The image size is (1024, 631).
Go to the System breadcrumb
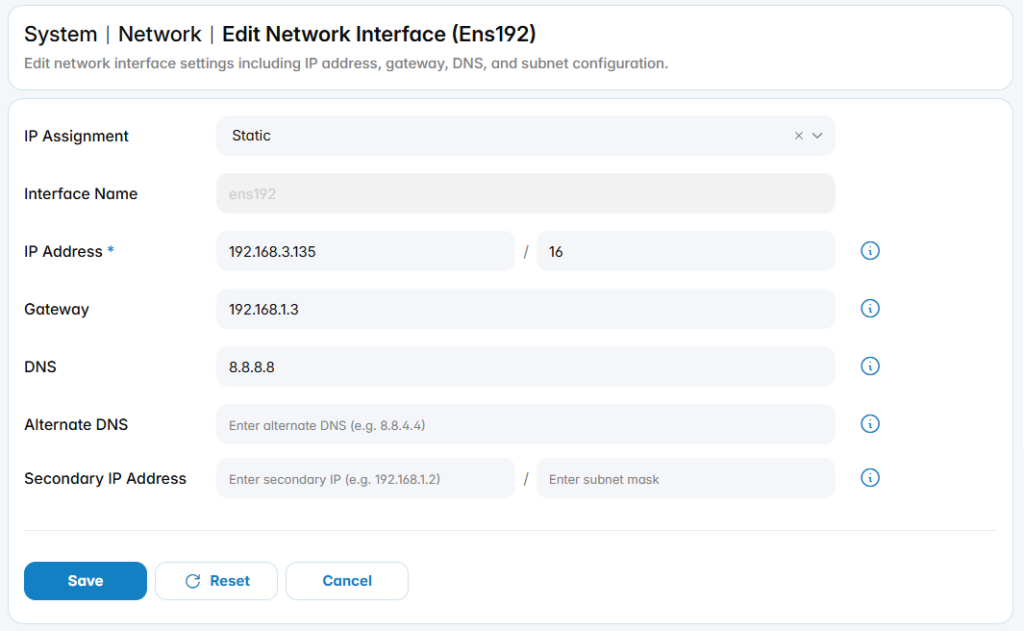click(x=61, y=34)
